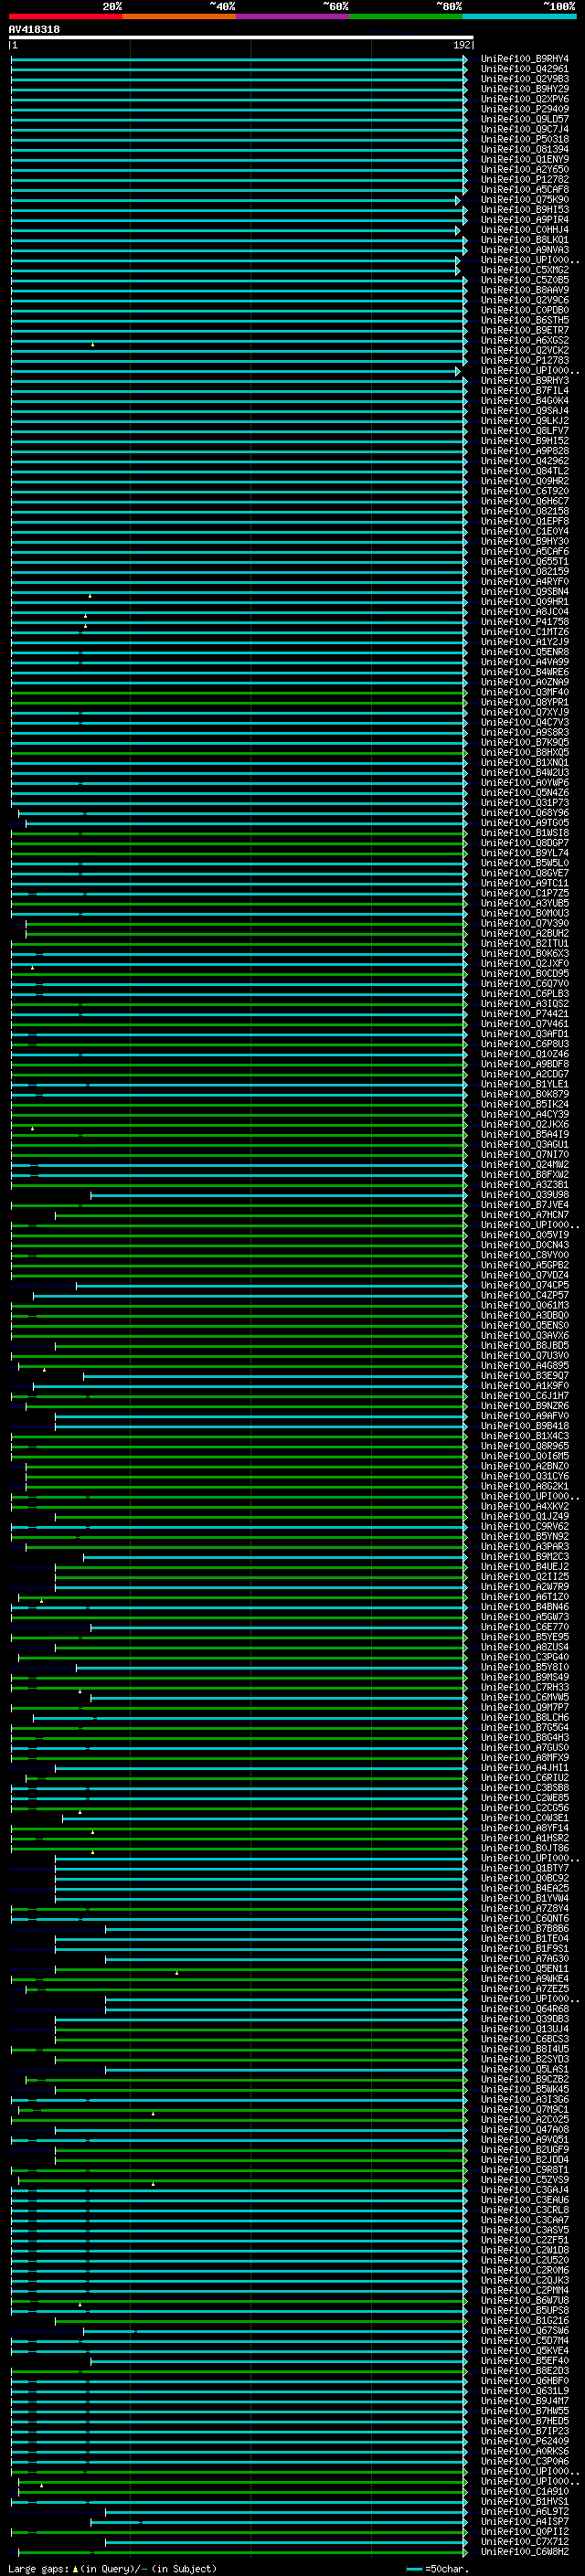Screen dimensions: 585x2576
Task: Select hit label UniRef100_C5XMG2
Action: (x=524, y=270)
